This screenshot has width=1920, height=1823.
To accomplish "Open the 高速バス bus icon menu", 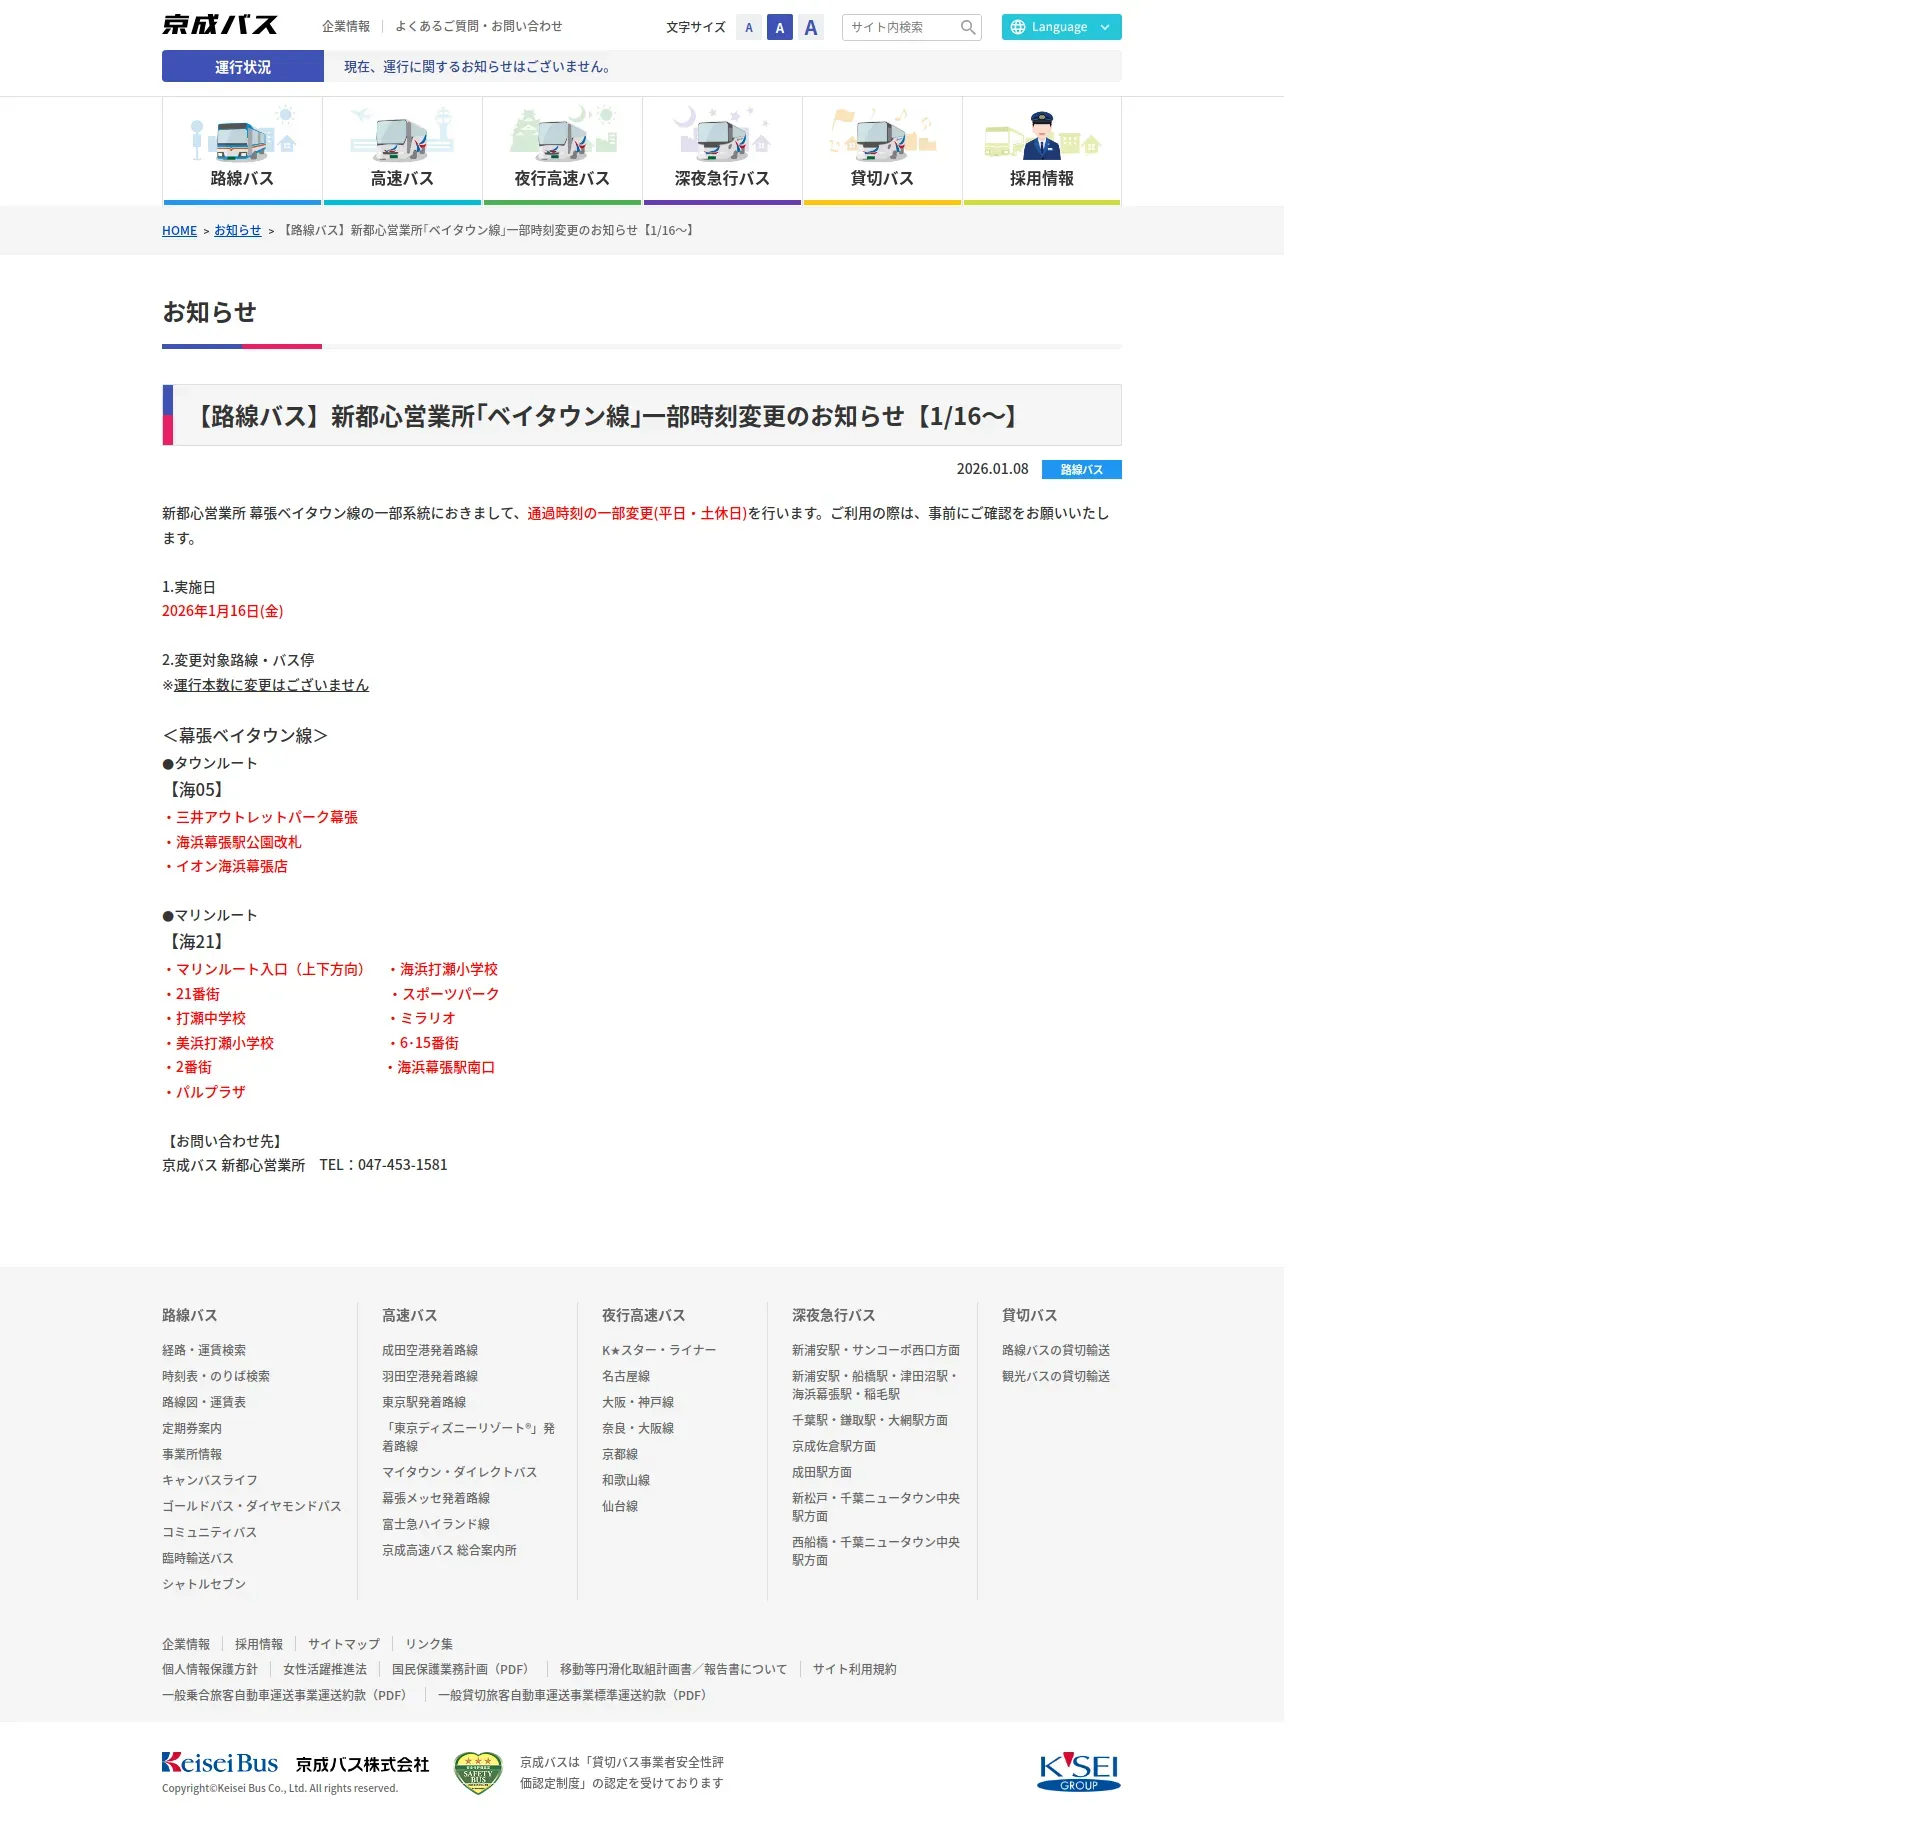I will (x=402, y=138).
